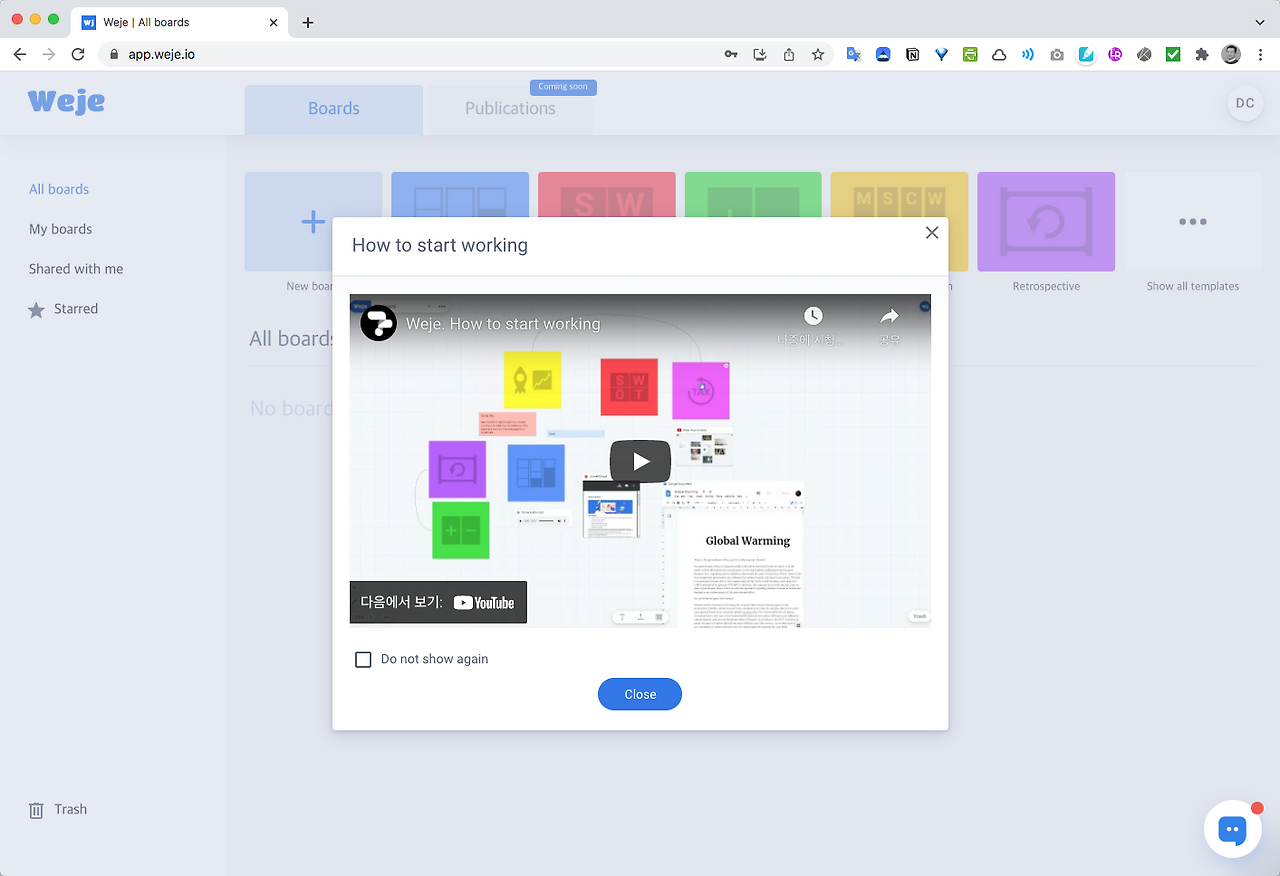
Task: Open Starred boards in the sidebar
Action: coord(63,309)
